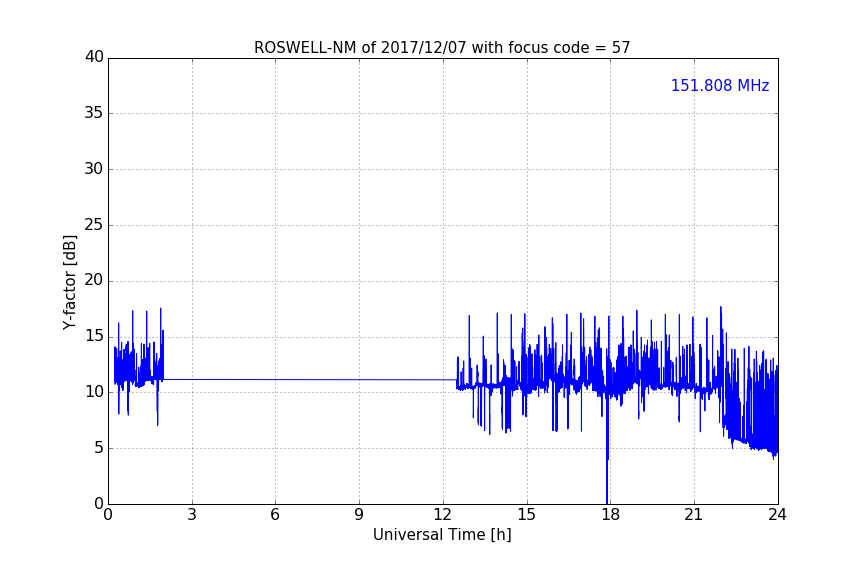Click the plot title 'ROSWELL-NM of 2017/12/07 with focus code = 57'

tap(442, 48)
